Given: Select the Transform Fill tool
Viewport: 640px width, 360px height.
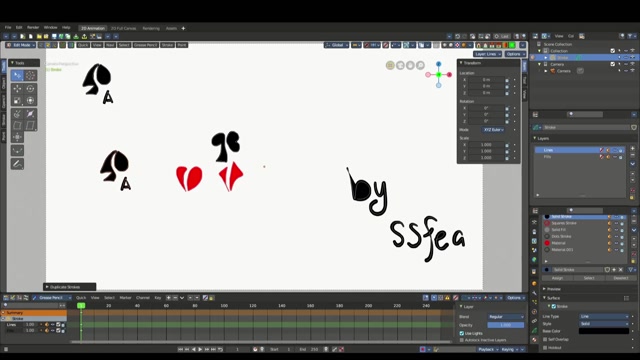Looking at the screenshot, I should (x=17, y=151).
